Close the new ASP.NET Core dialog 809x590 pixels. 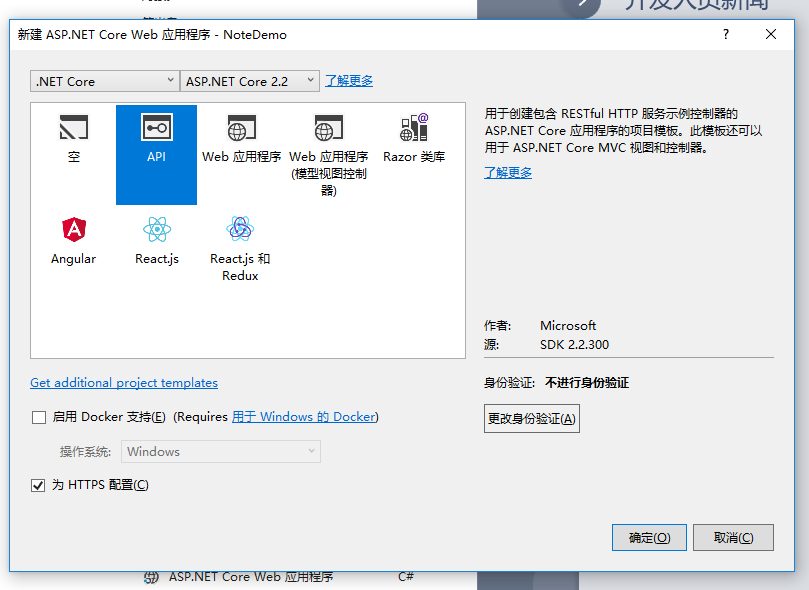coord(771,35)
